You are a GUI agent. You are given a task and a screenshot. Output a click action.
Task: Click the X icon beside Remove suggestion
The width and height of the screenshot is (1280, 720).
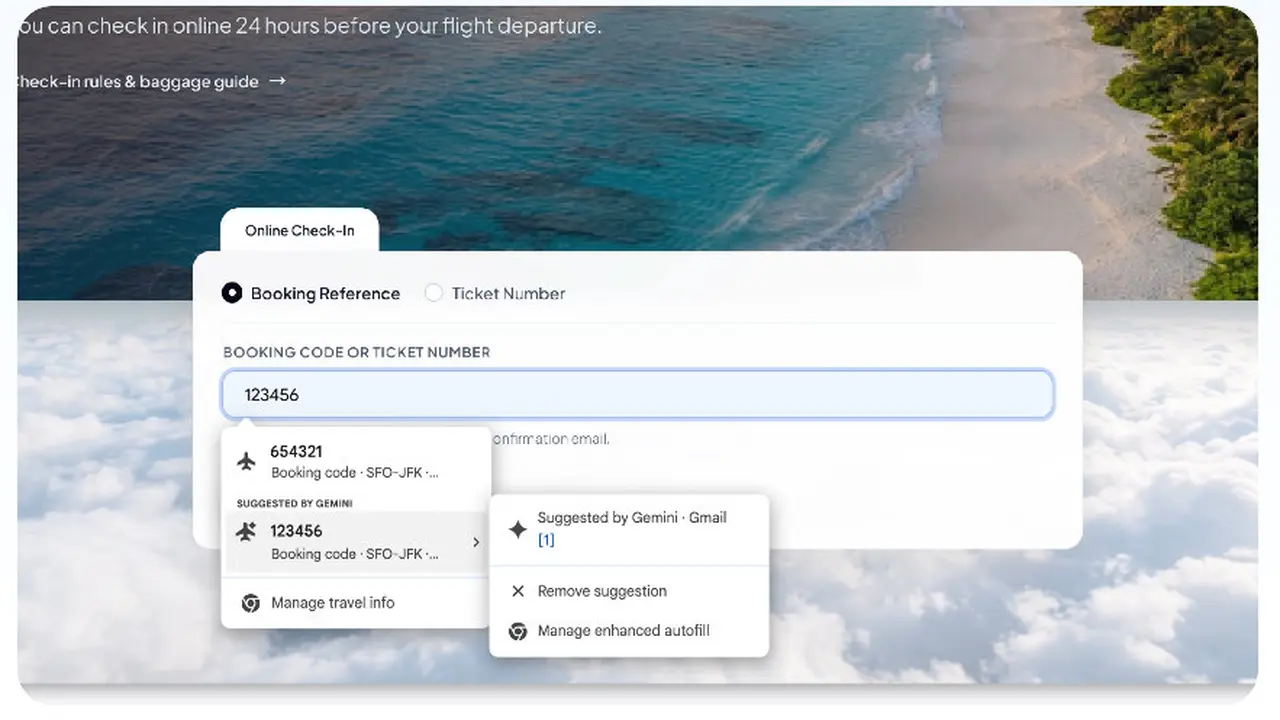coord(518,591)
